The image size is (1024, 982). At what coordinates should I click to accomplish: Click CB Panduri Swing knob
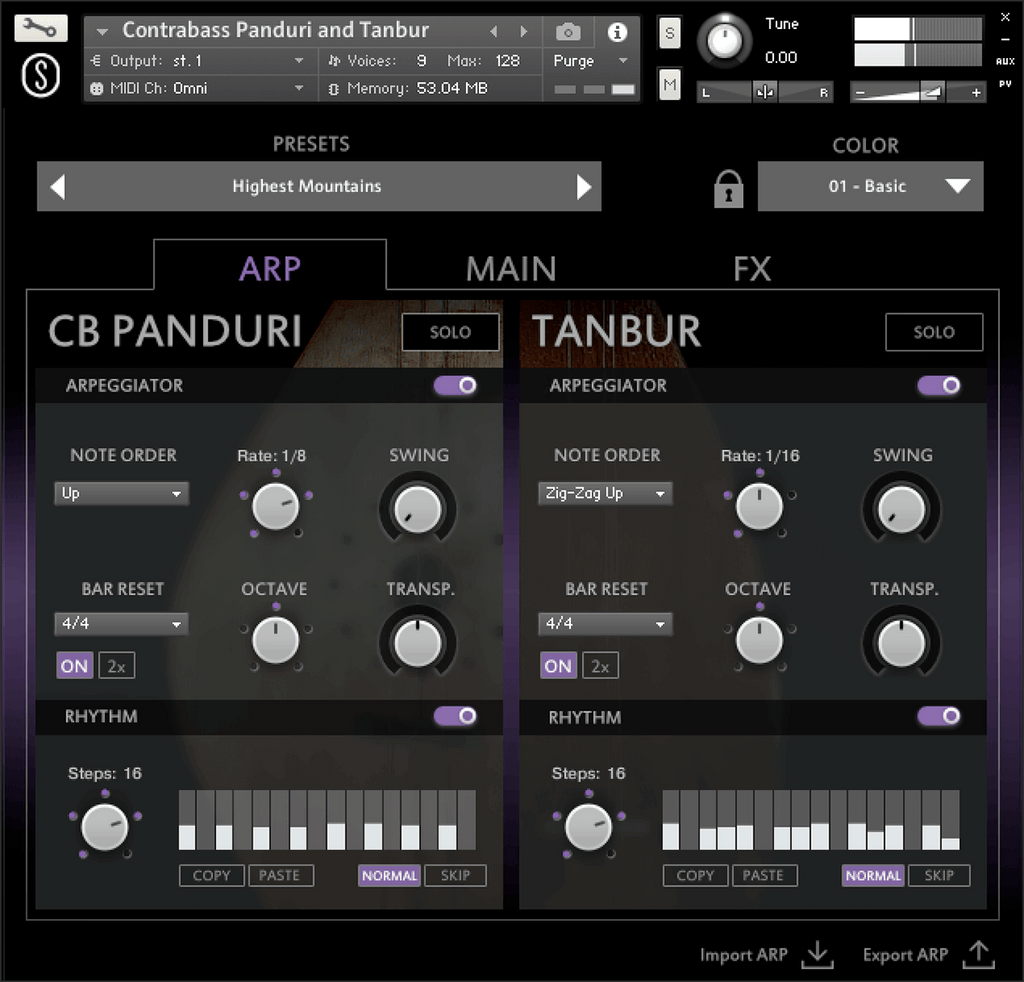(418, 509)
